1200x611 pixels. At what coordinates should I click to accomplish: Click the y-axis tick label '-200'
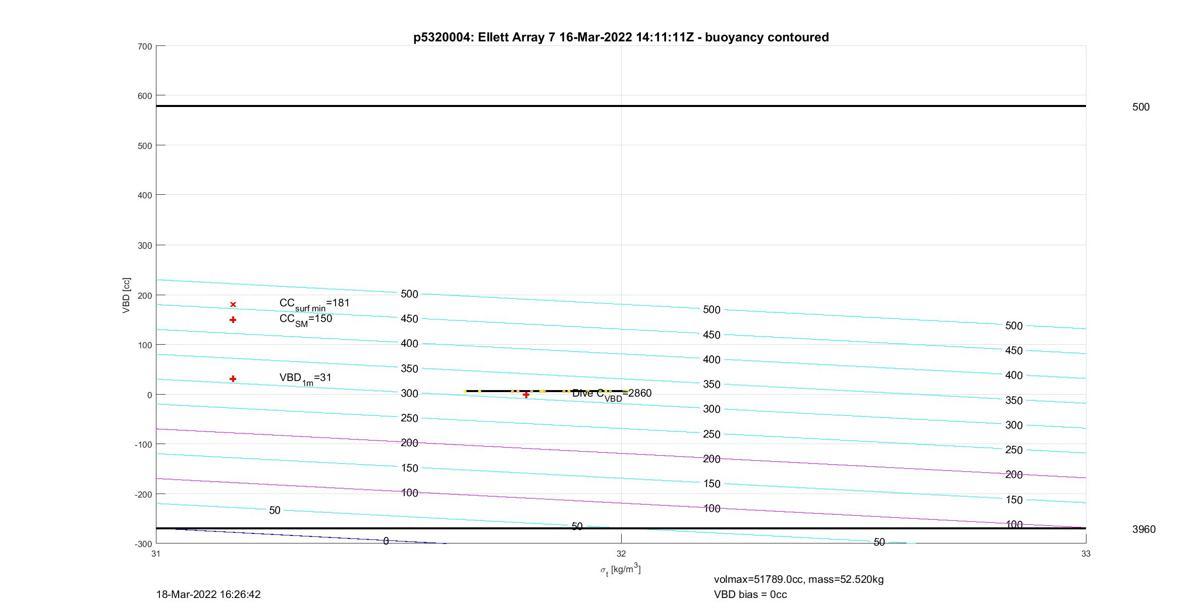(142, 495)
